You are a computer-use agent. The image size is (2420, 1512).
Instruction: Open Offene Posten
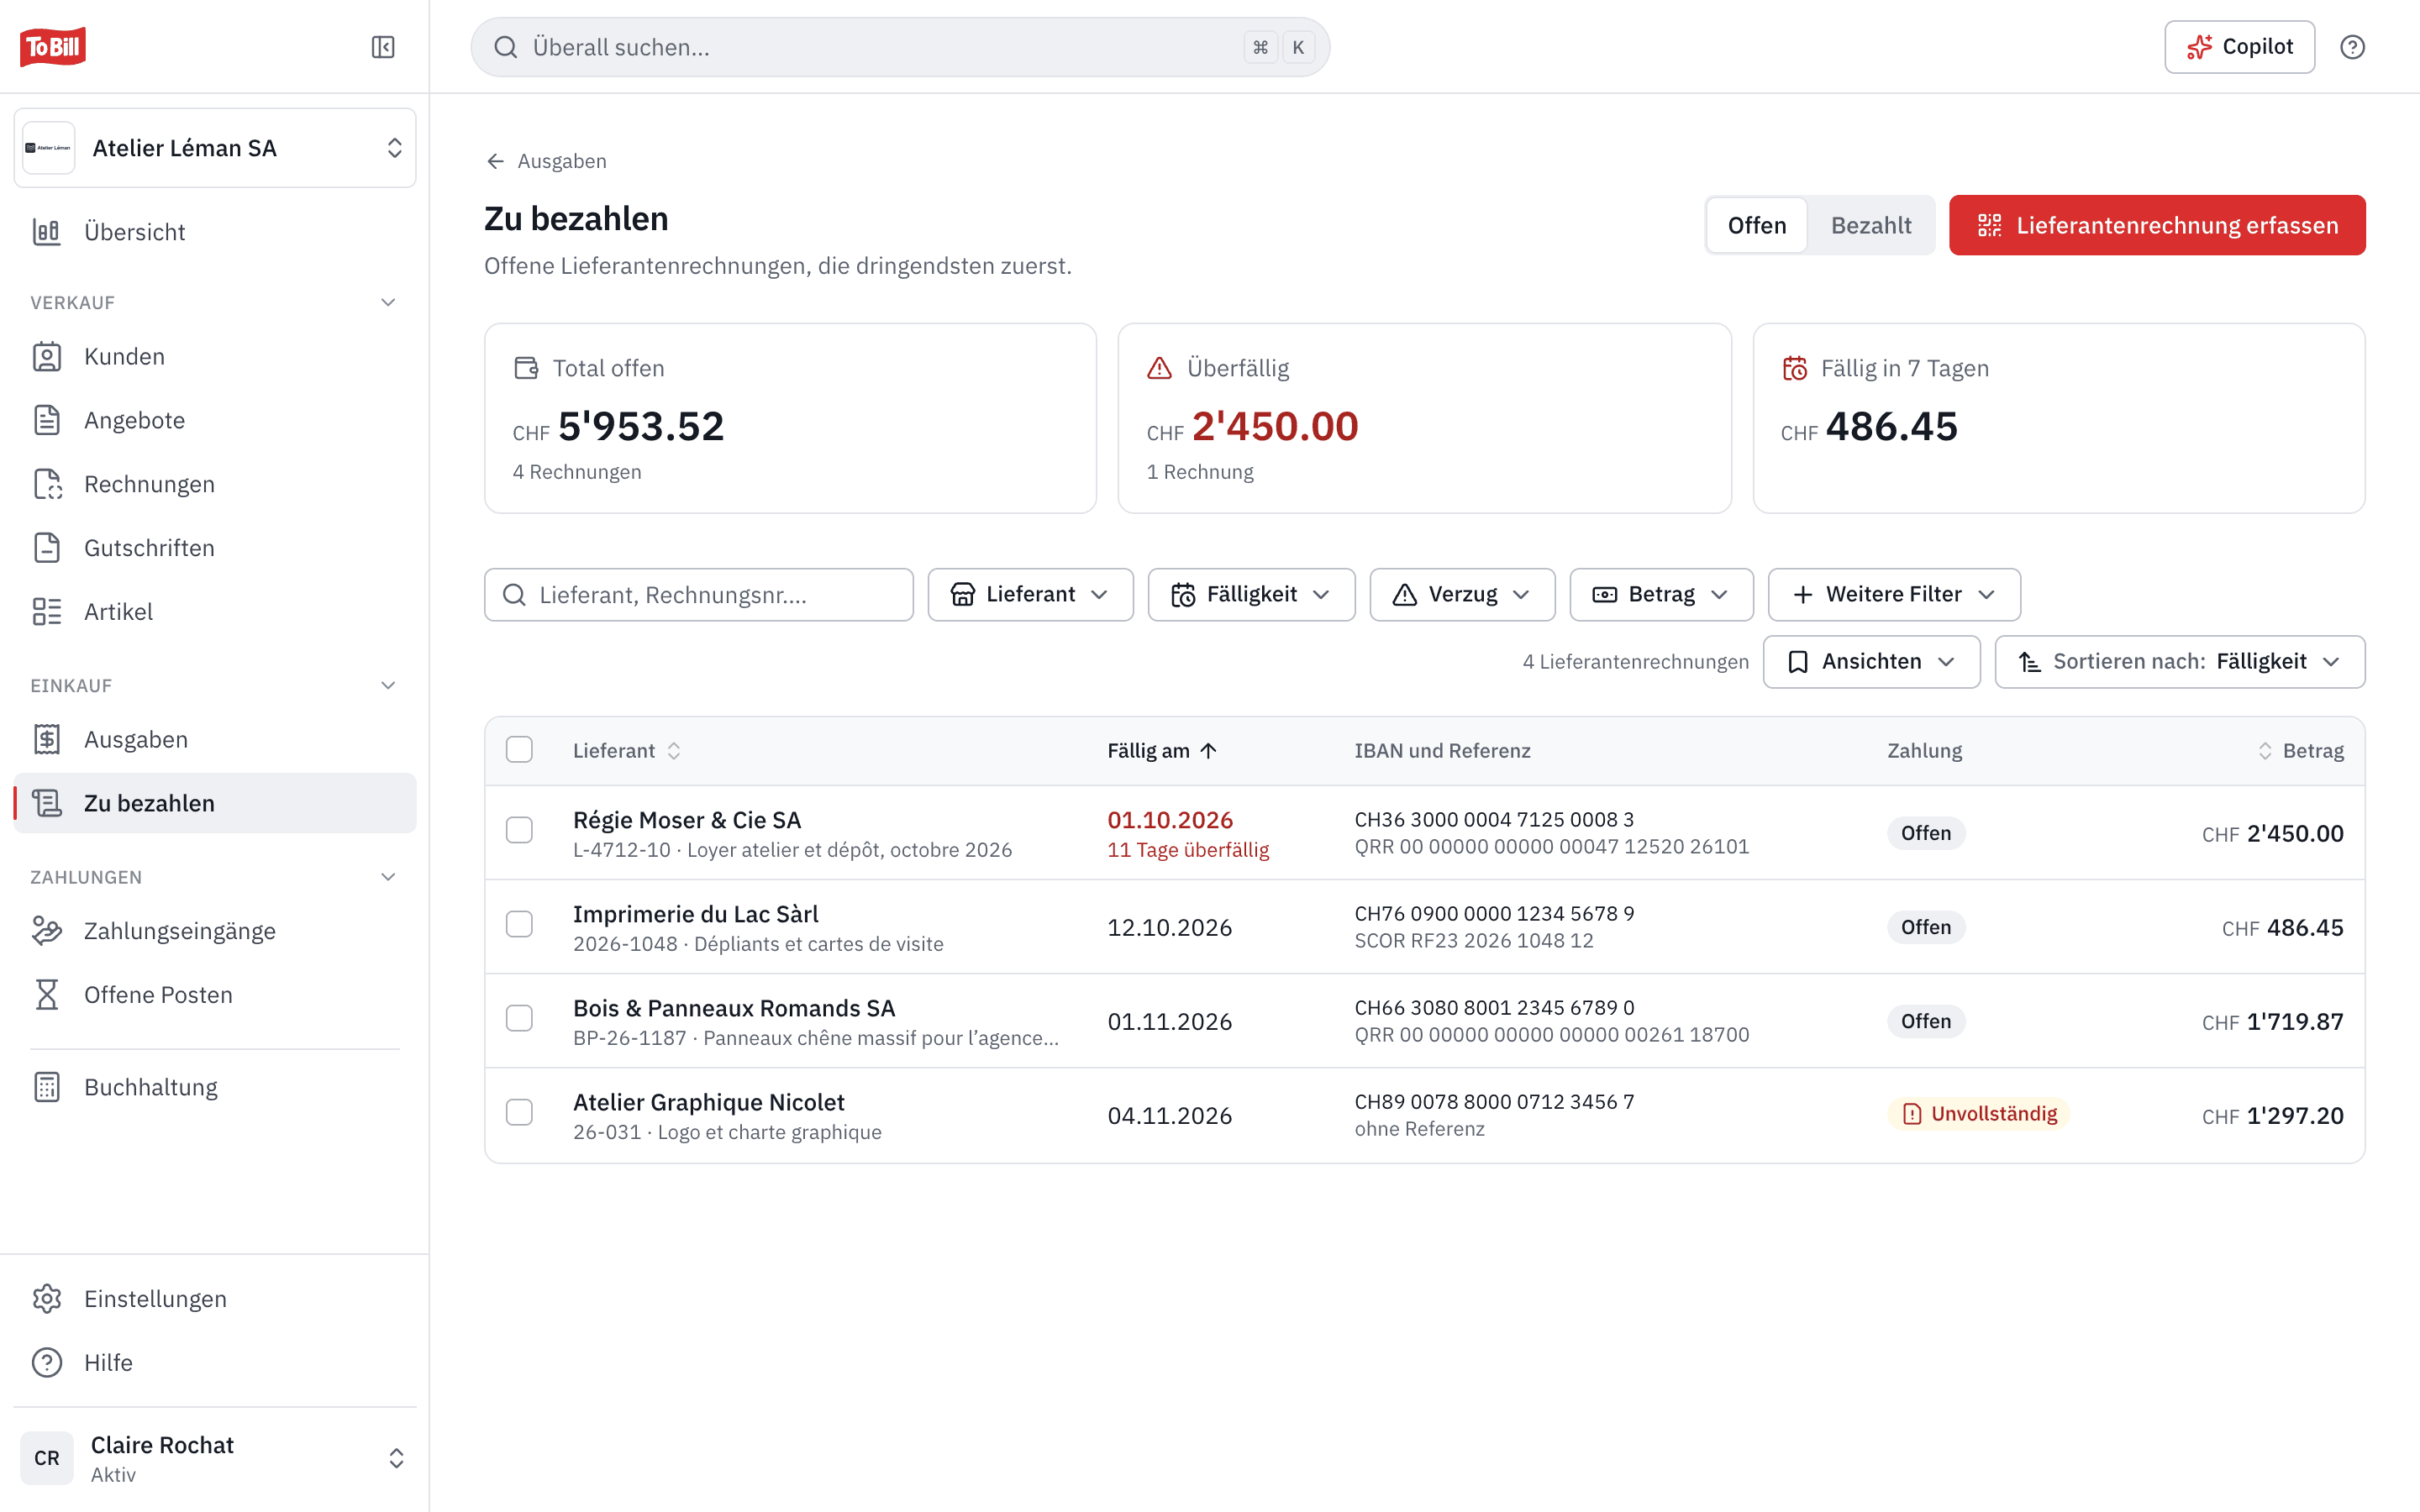click(215, 995)
